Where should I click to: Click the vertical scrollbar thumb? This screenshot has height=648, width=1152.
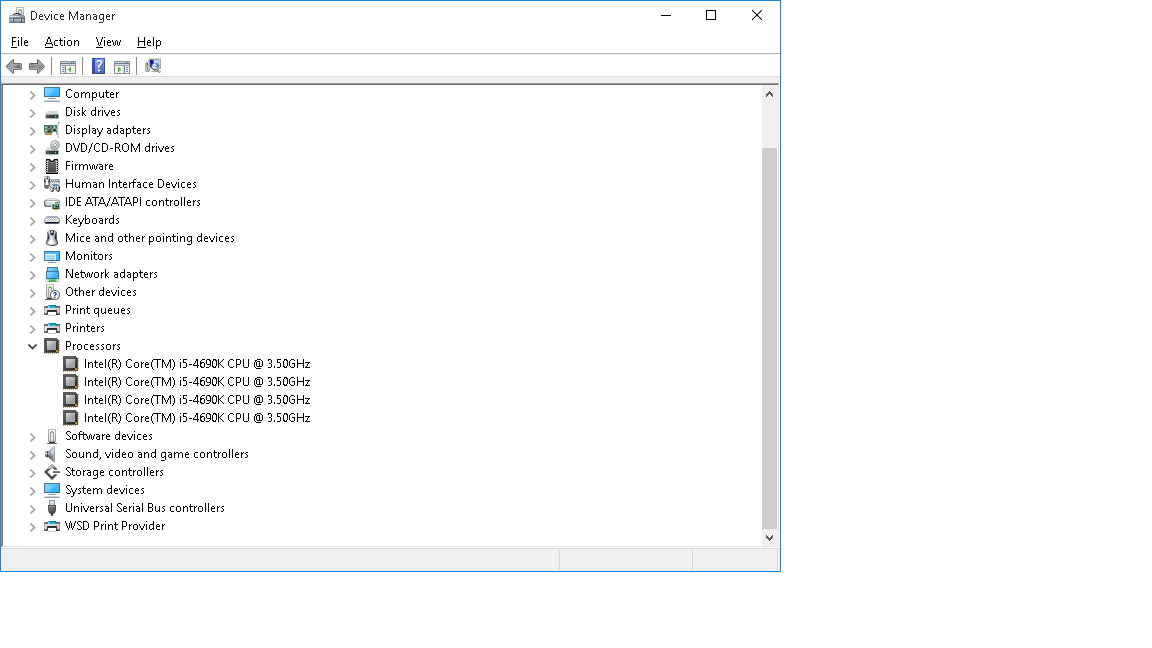coord(769,338)
